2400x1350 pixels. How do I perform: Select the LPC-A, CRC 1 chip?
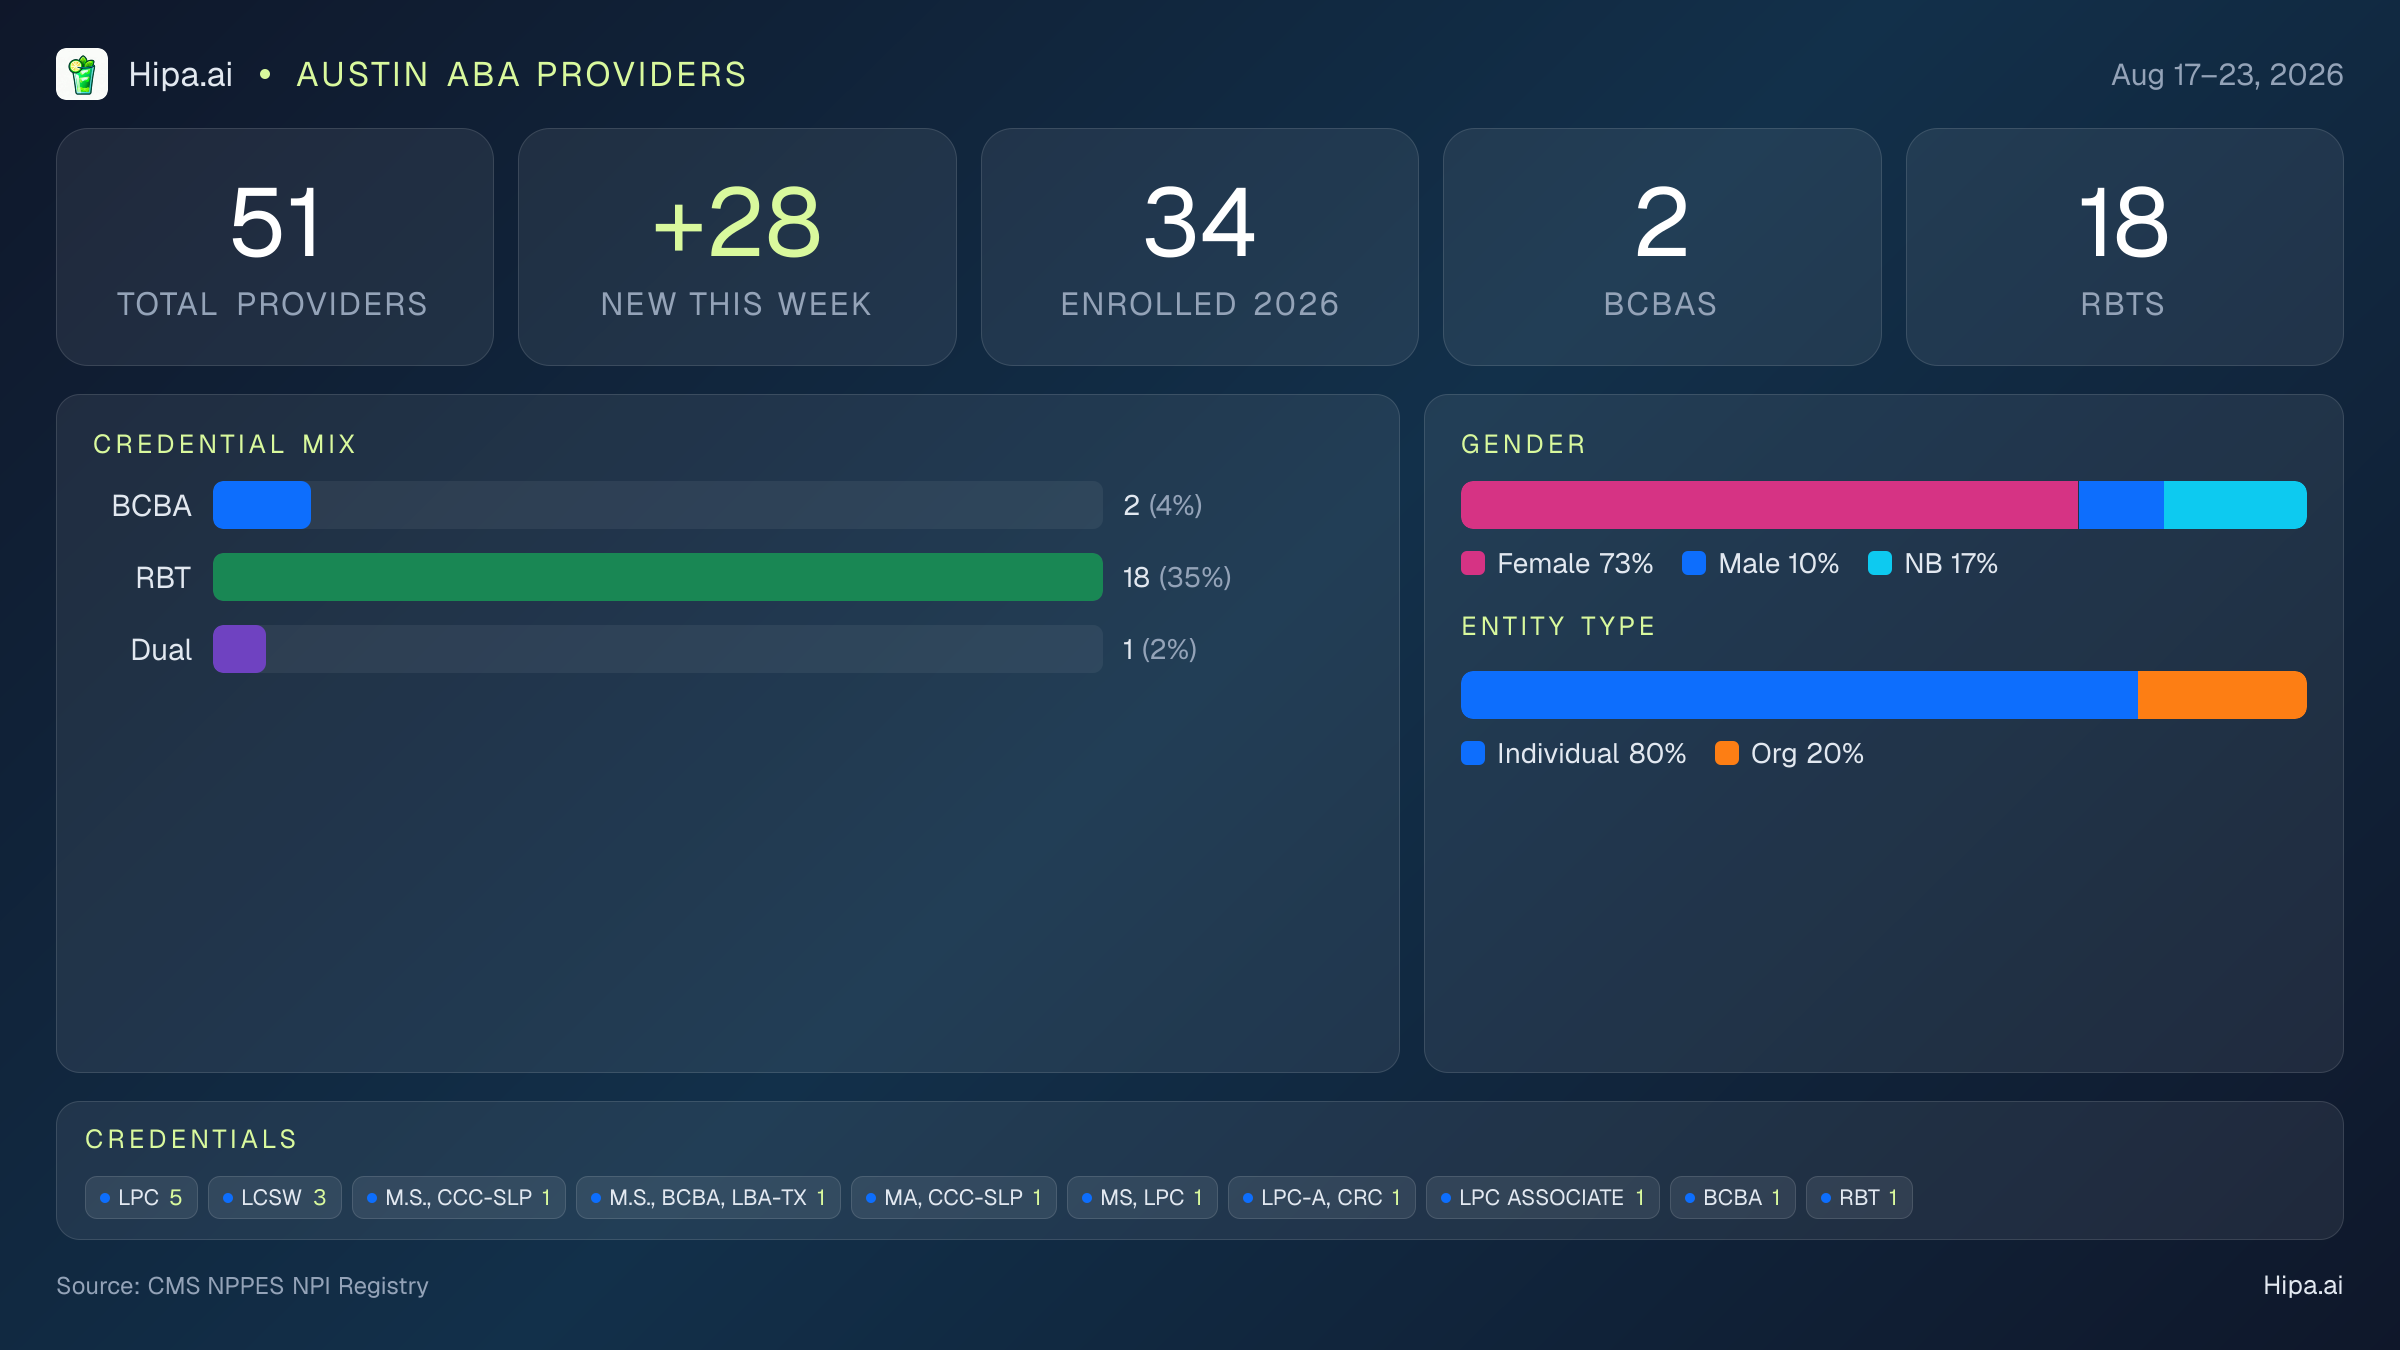point(1322,1197)
